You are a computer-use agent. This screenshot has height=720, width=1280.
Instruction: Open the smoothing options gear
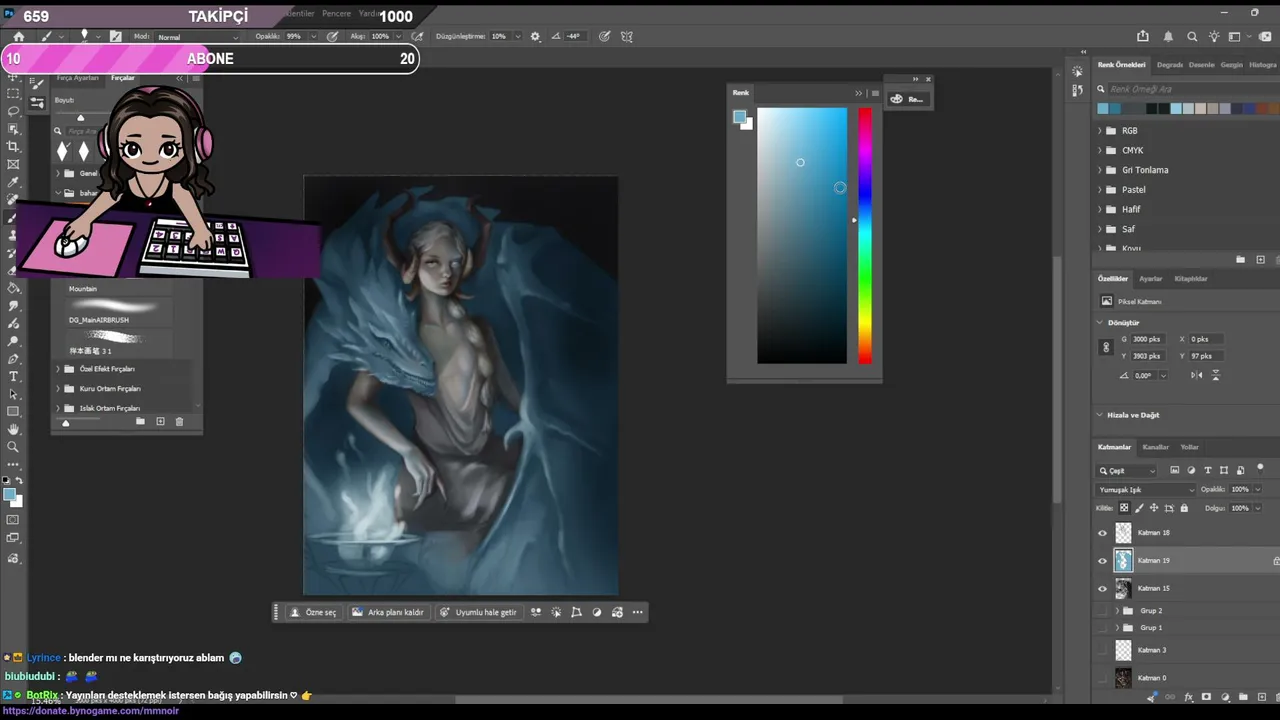[535, 37]
